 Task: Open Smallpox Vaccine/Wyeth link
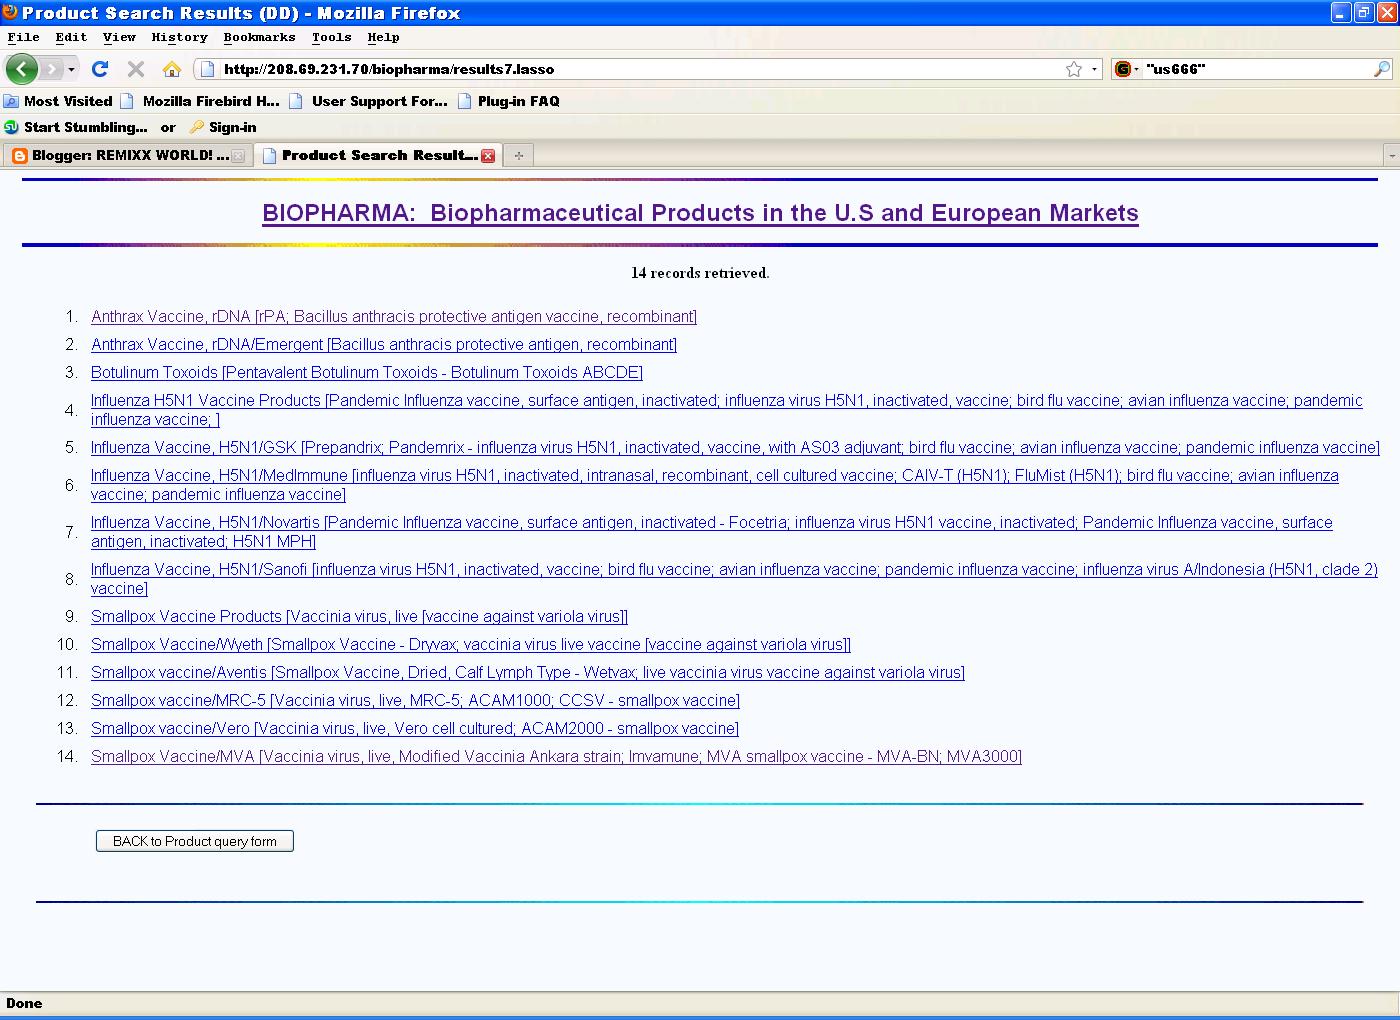click(x=471, y=644)
